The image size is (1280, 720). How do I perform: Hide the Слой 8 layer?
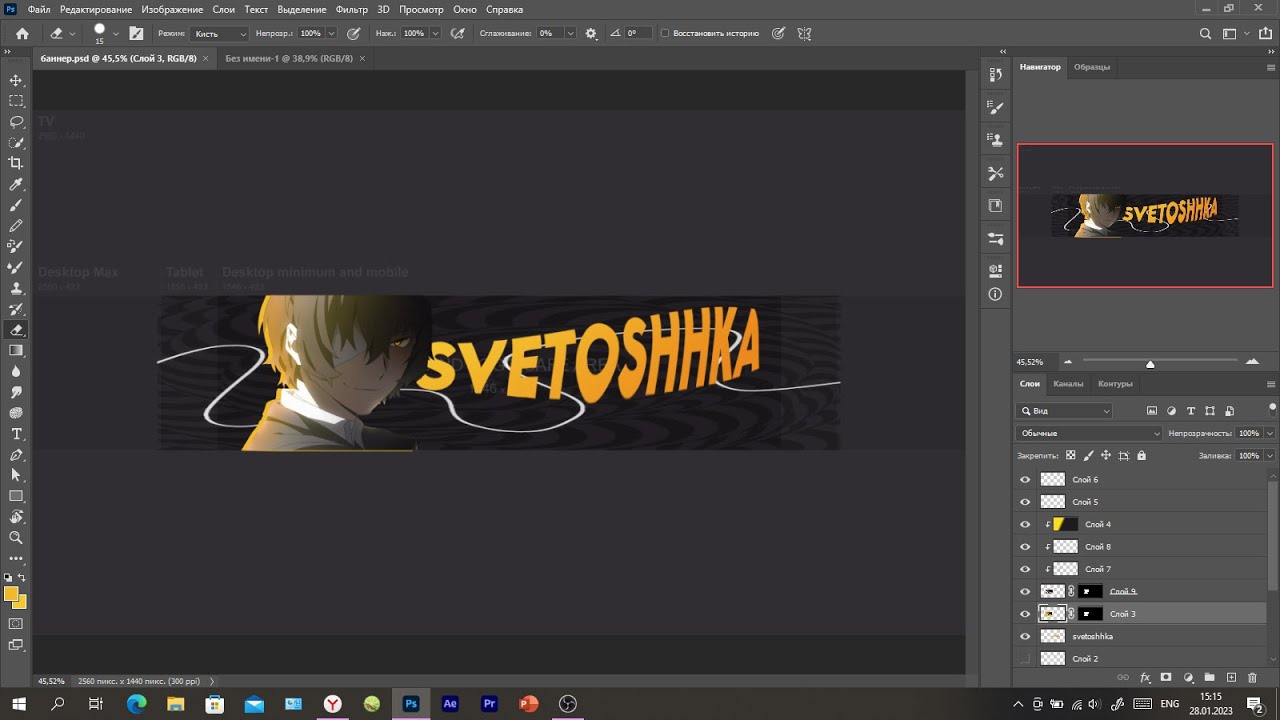coord(1025,547)
